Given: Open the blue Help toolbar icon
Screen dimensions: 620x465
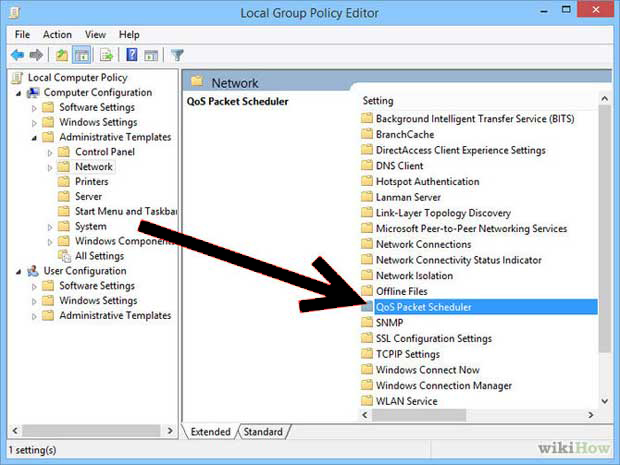Looking at the screenshot, I should [131, 55].
